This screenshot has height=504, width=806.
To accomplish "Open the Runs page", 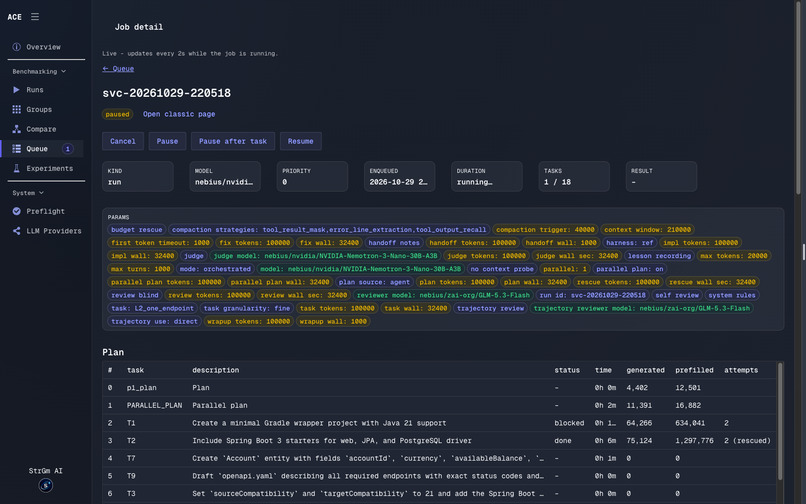I will [34, 89].
